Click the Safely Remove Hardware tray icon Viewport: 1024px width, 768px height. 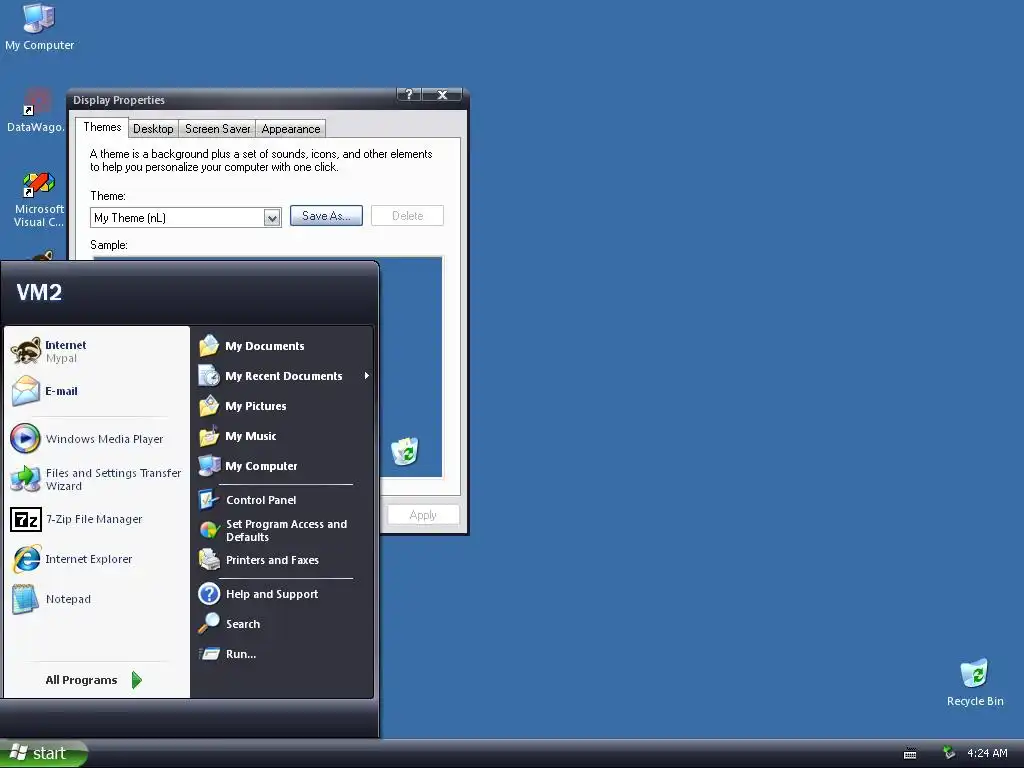click(x=949, y=753)
